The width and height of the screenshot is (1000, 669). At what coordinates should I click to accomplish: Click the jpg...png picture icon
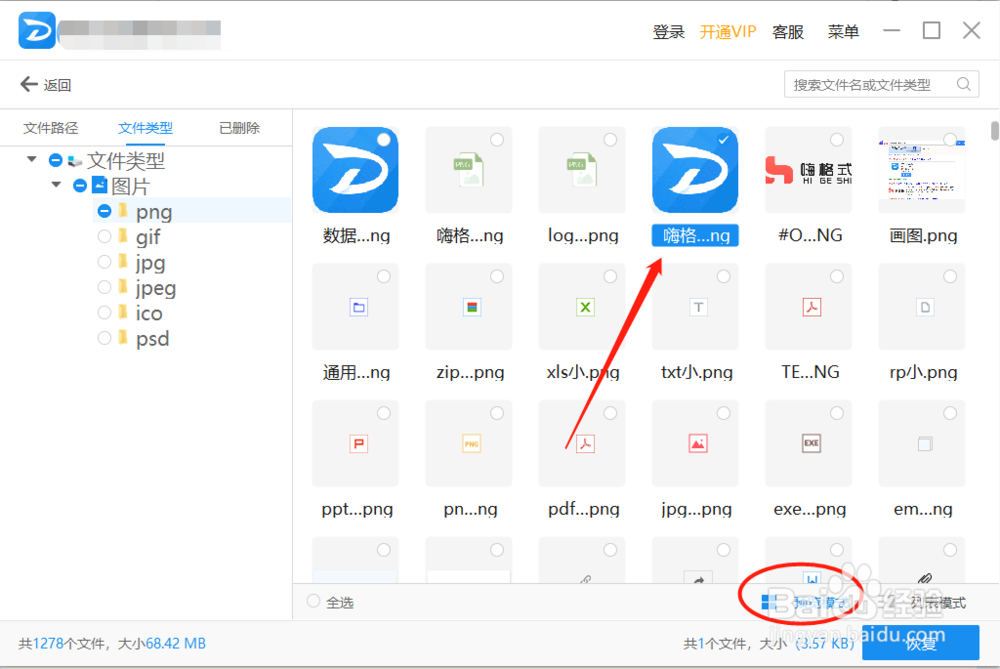point(698,444)
